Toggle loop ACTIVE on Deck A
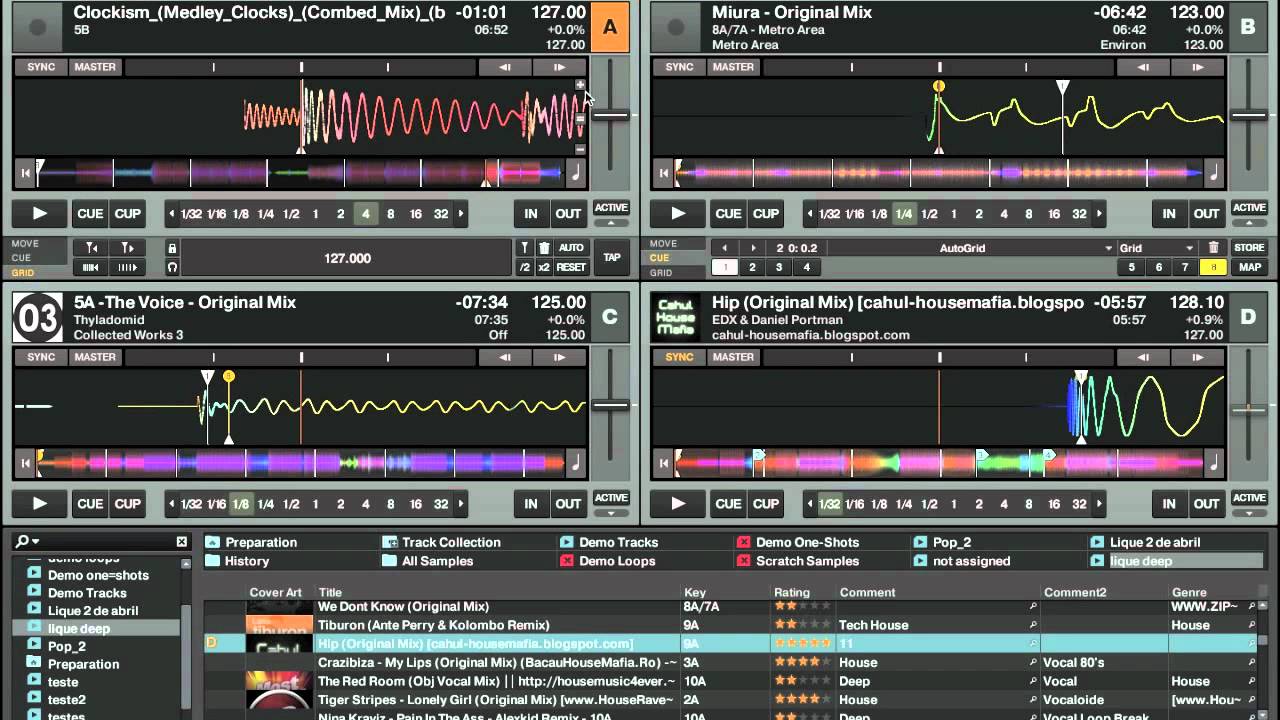This screenshot has height=720, width=1280. 611,208
